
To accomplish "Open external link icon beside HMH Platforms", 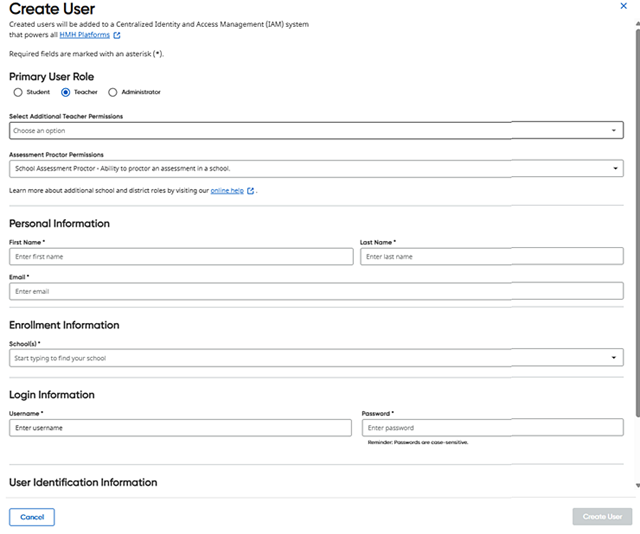I will click(x=117, y=36).
